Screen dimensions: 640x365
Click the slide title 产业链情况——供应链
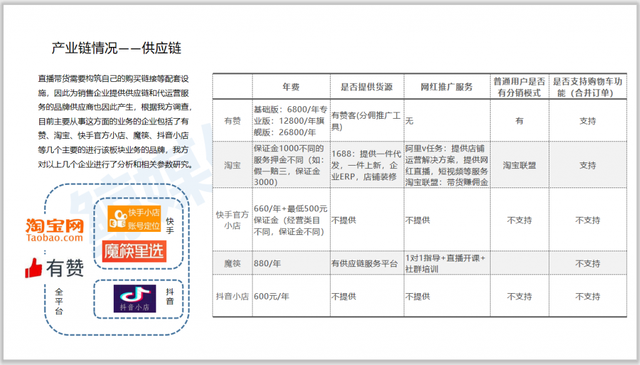(116, 48)
